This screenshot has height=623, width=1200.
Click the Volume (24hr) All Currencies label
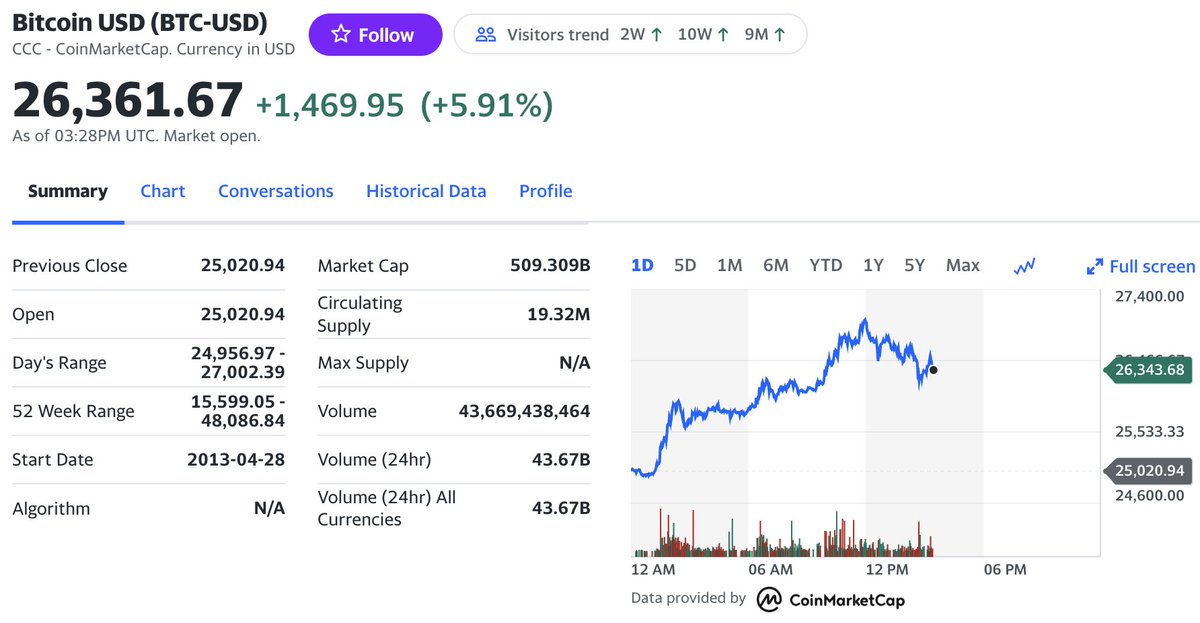click(x=387, y=508)
